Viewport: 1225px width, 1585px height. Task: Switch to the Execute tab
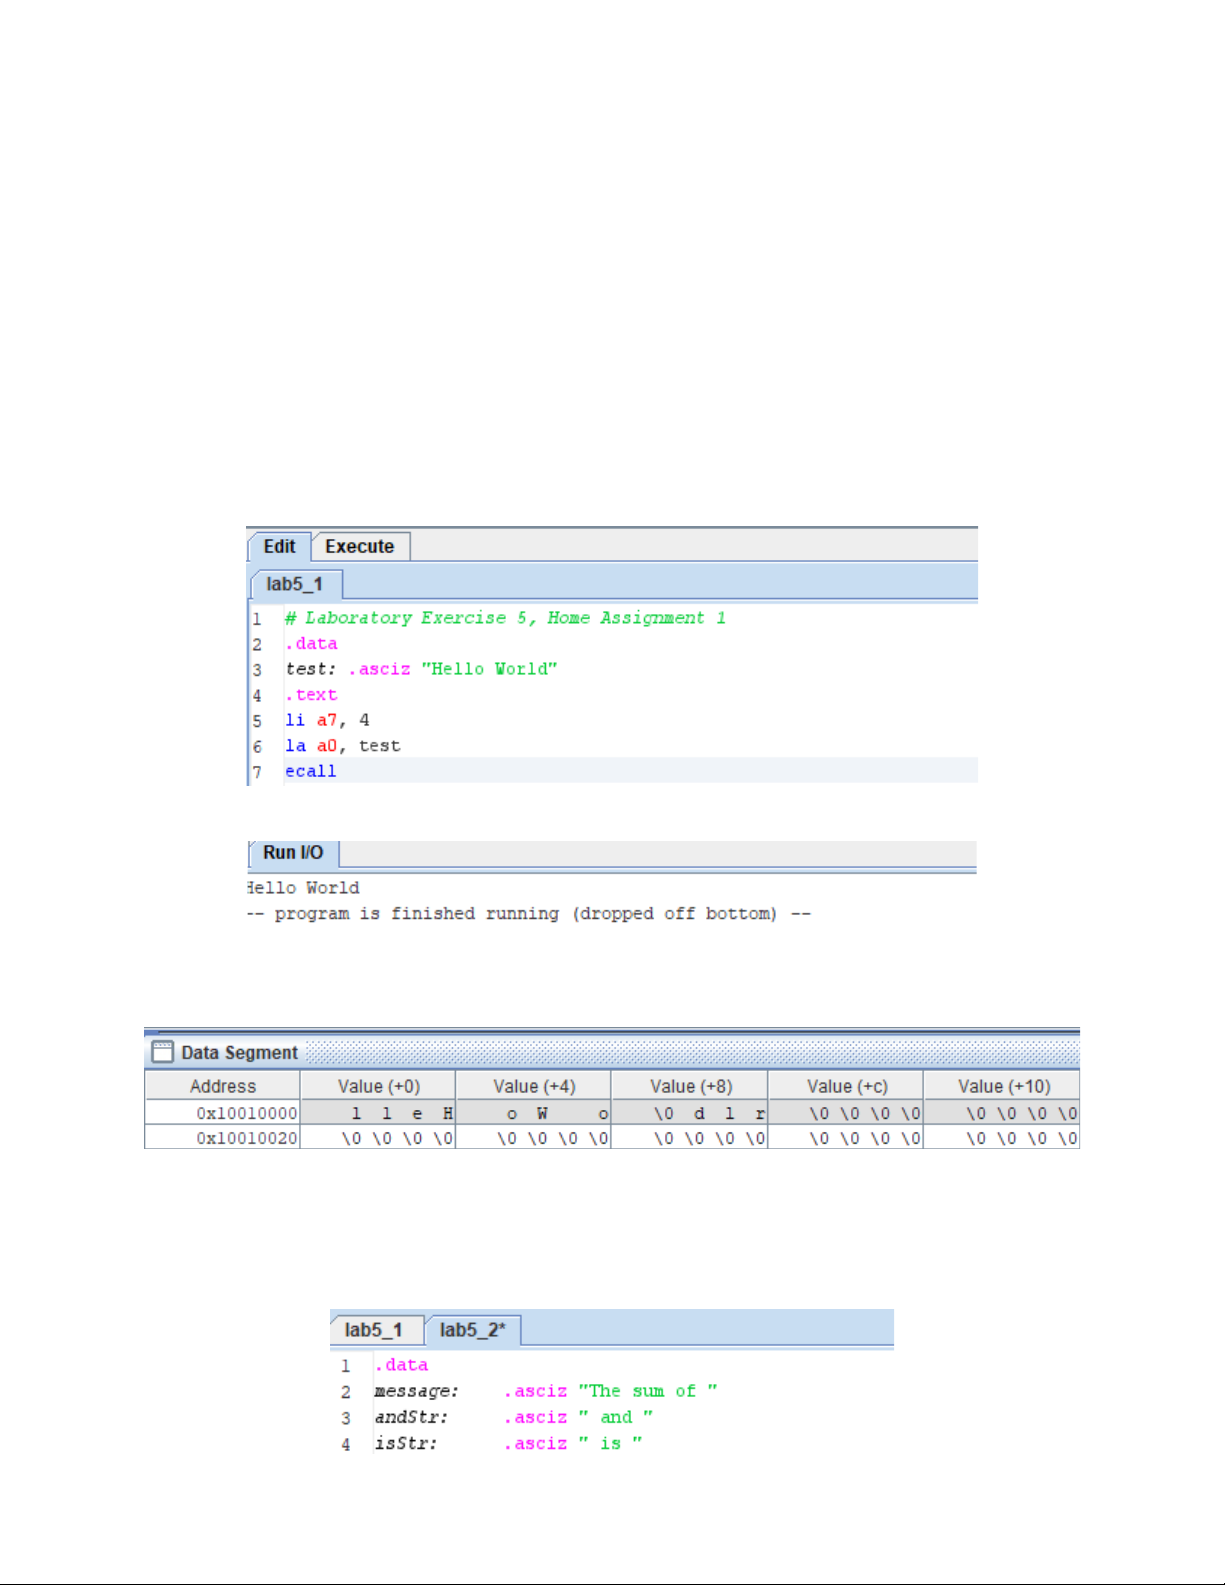(359, 547)
